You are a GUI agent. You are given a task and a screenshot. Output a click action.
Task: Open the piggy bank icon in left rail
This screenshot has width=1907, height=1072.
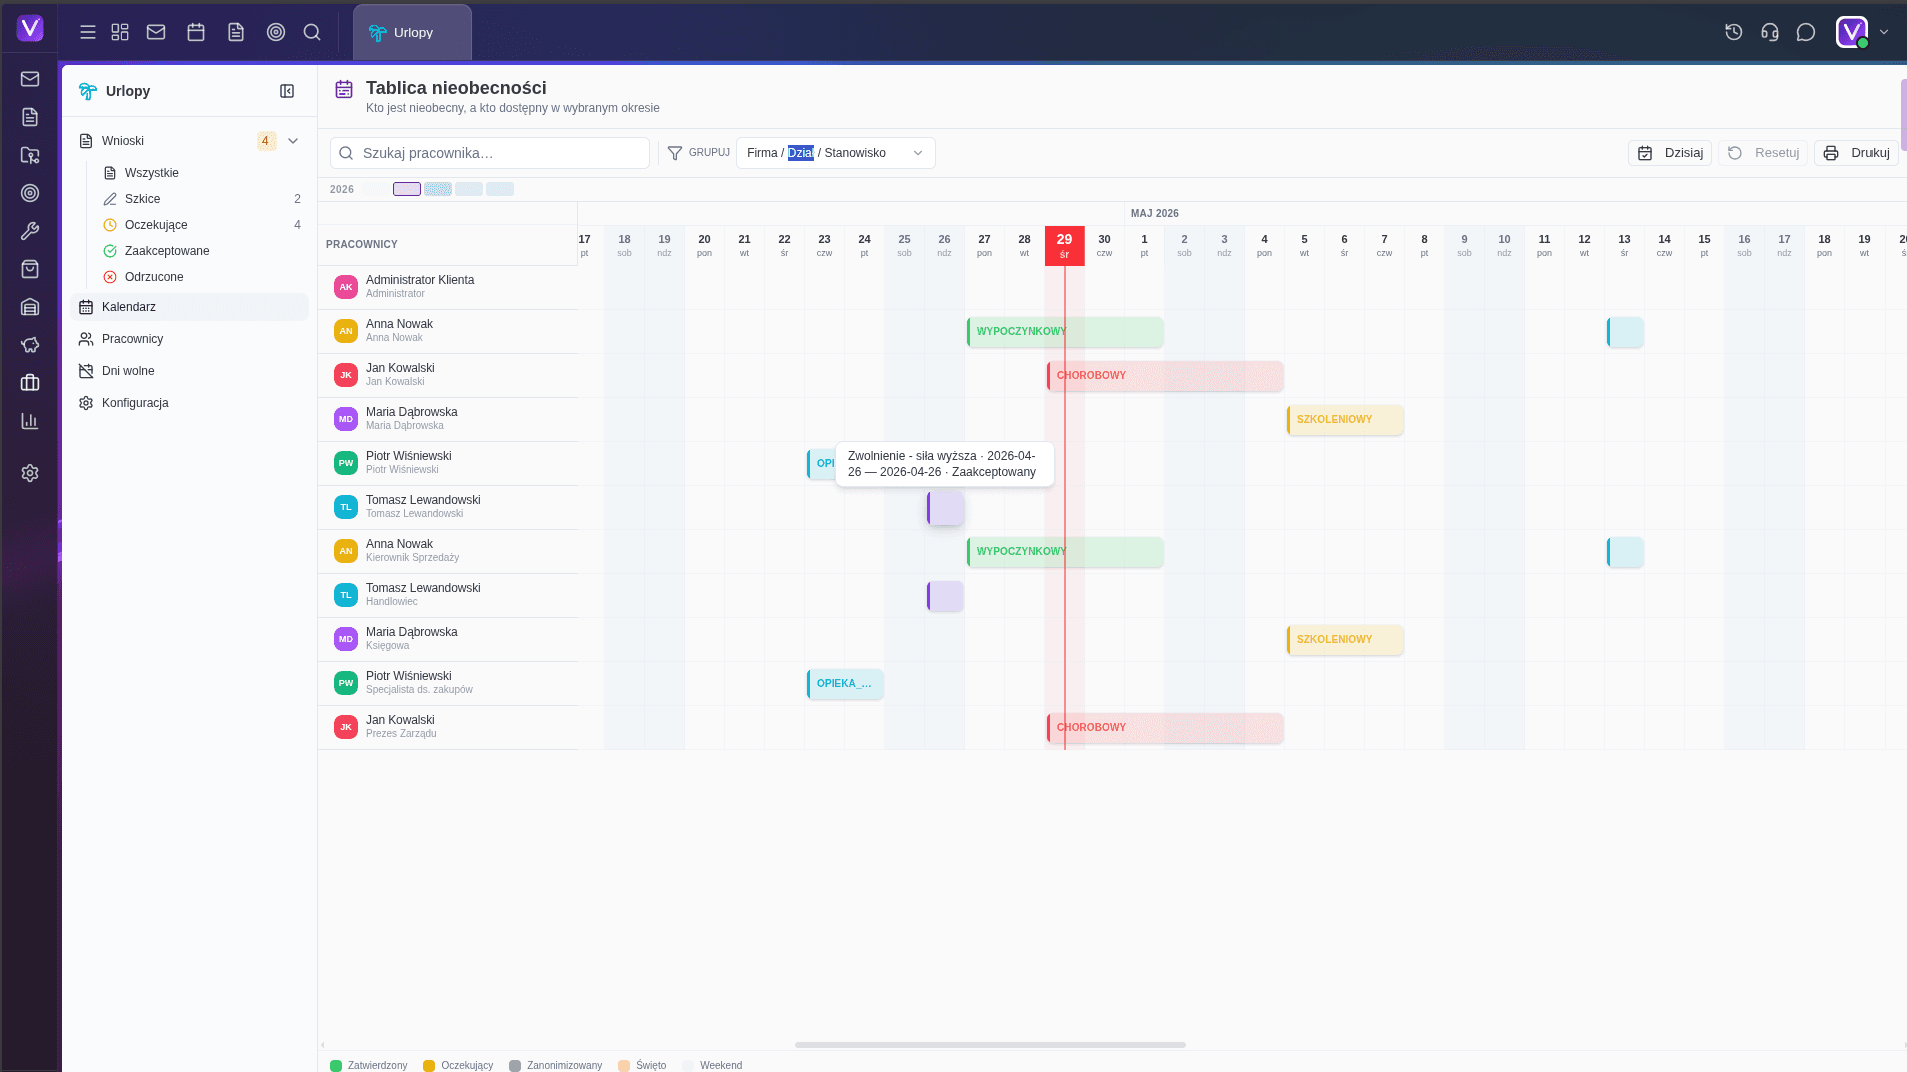point(30,345)
